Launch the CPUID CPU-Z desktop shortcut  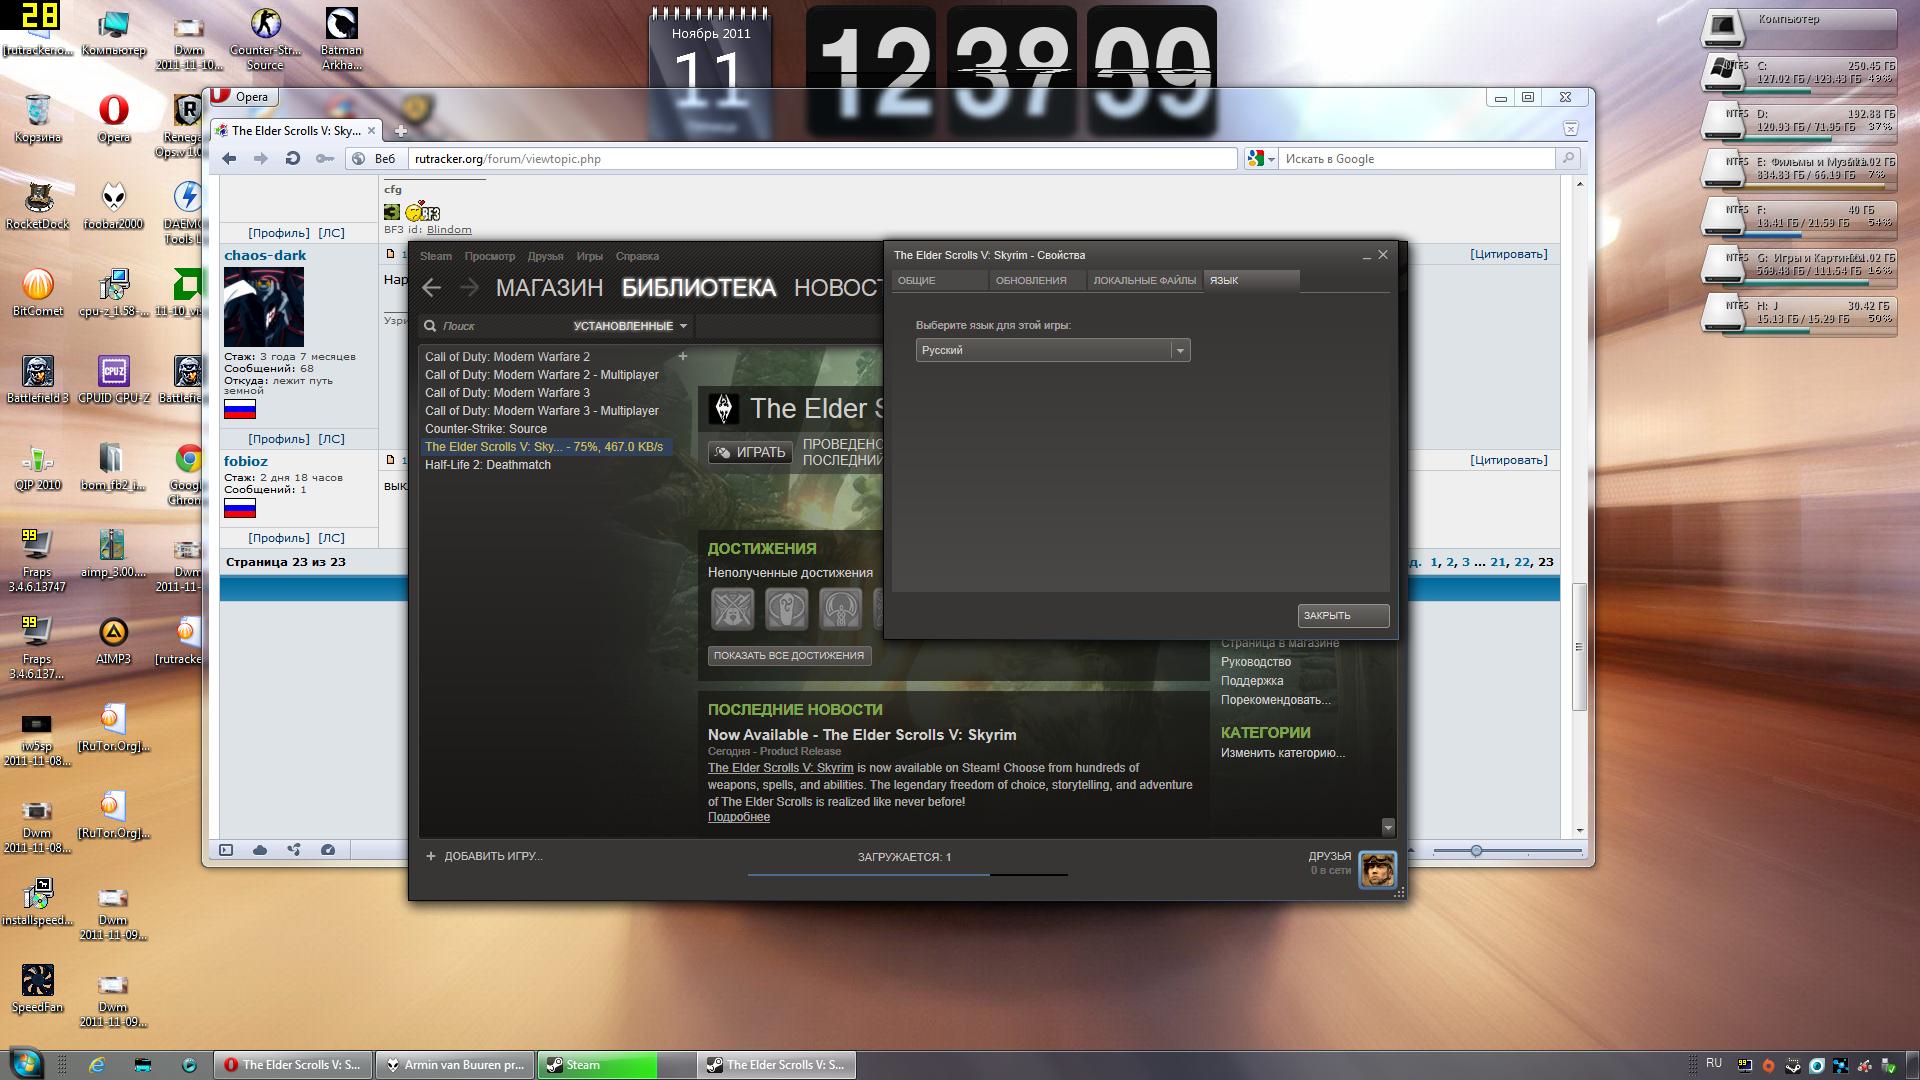[x=114, y=379]
